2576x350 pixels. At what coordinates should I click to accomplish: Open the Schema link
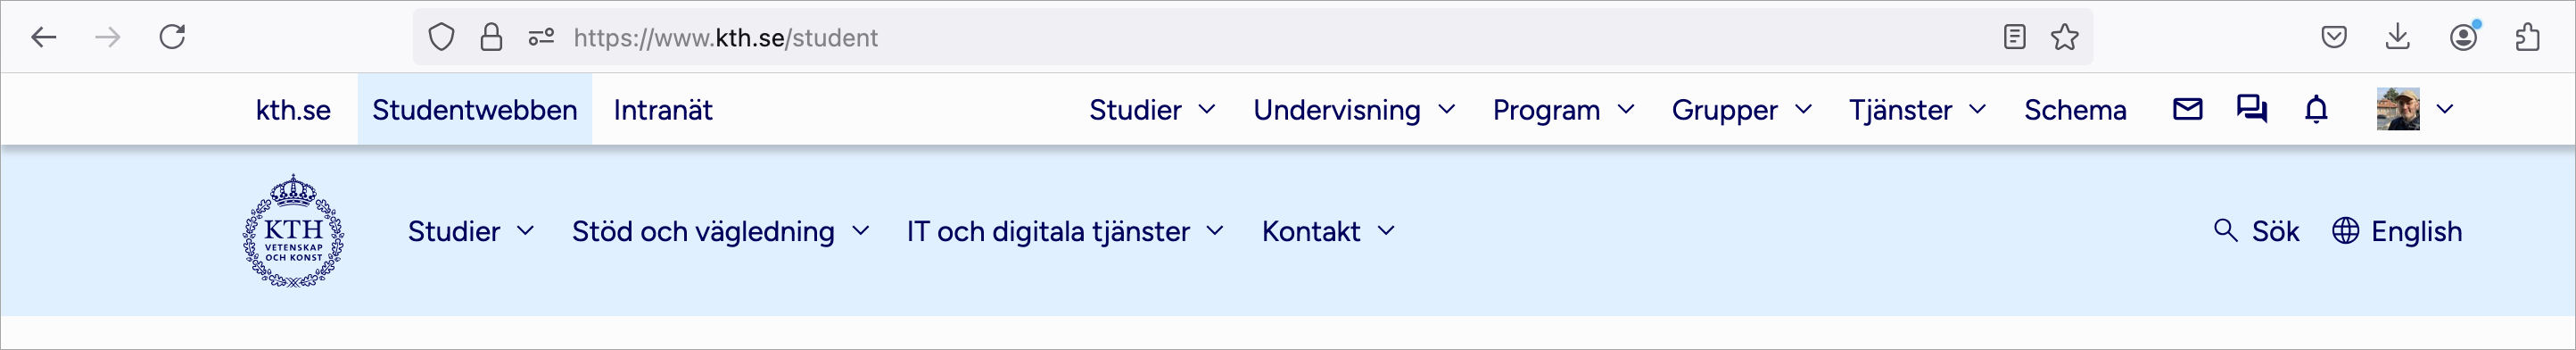(2075, 109)
